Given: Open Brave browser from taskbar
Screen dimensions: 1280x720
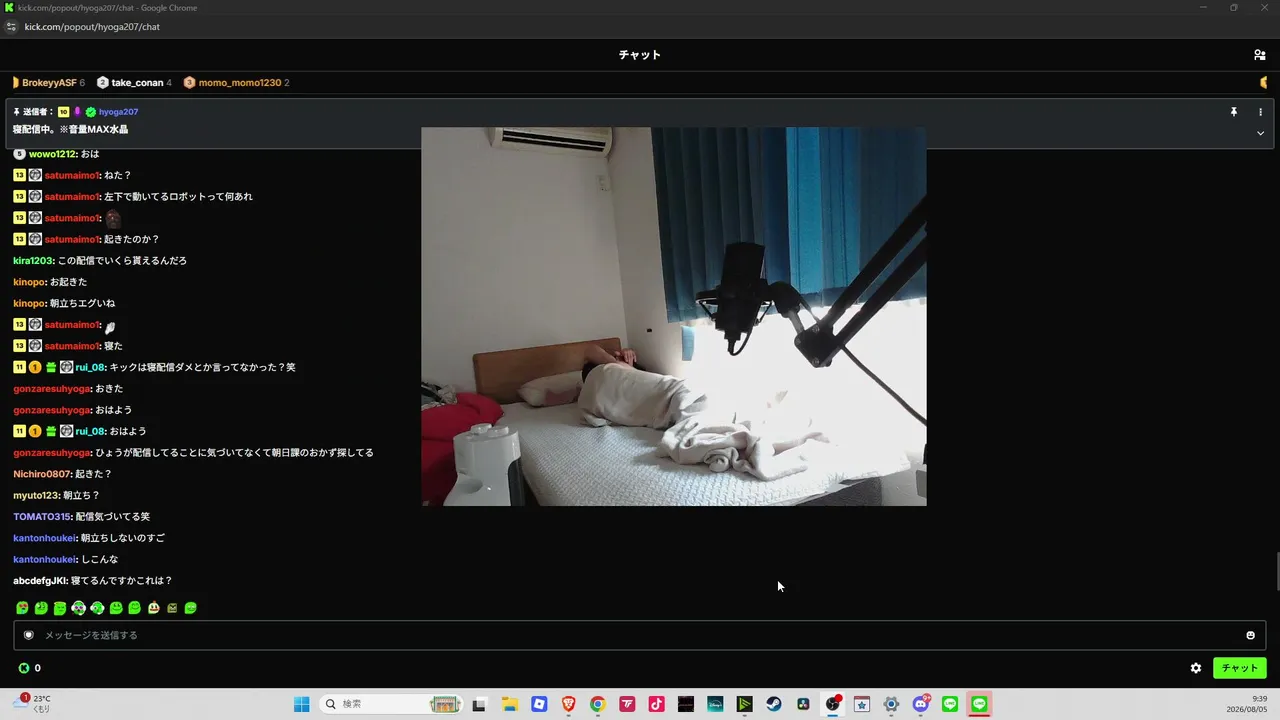Looking at the screenshot, I should pos(568,704).
